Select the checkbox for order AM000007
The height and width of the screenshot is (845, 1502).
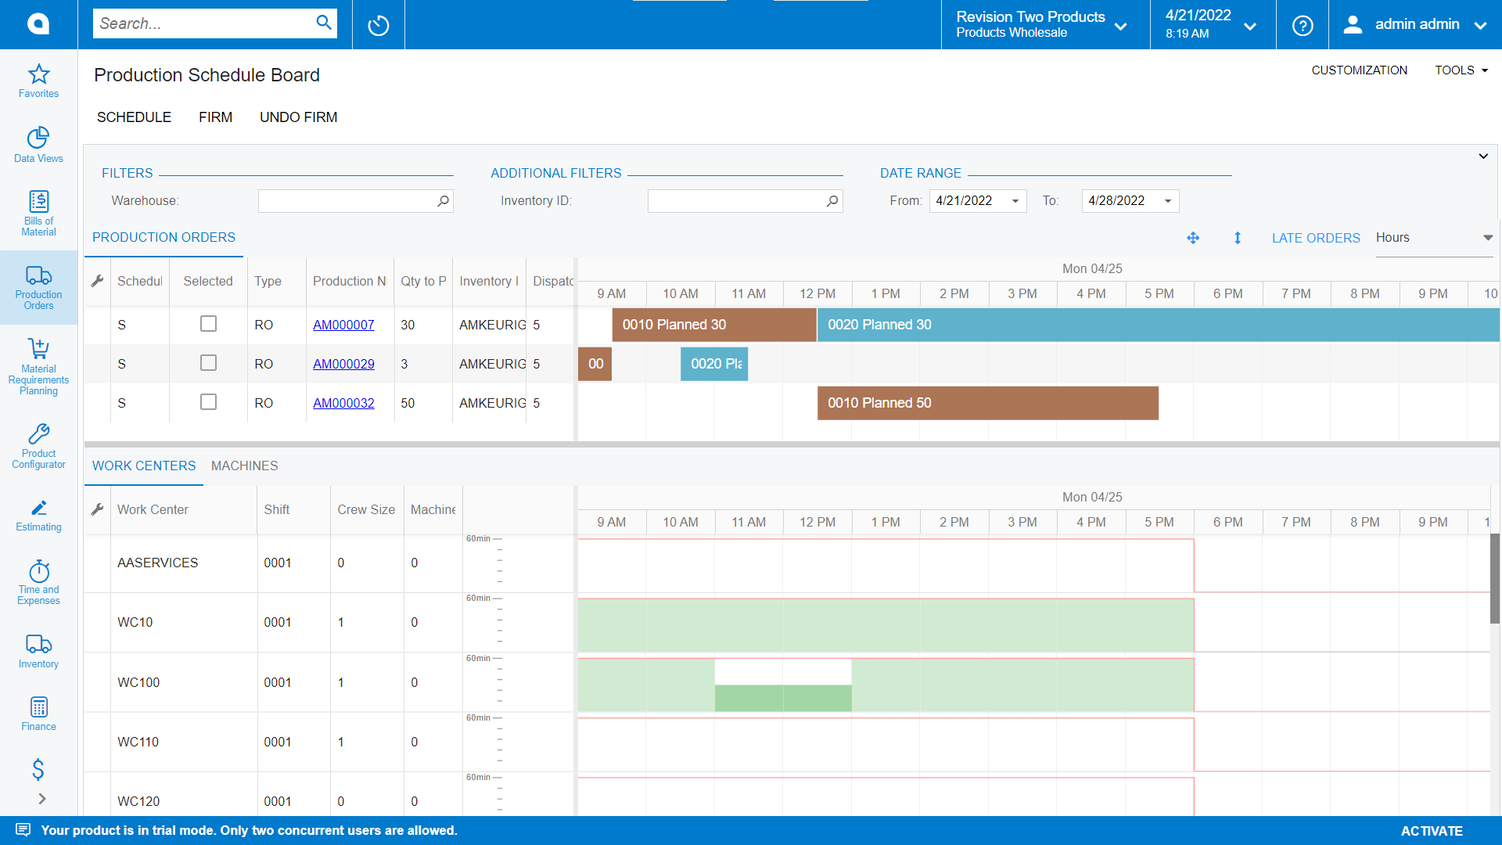pos(208,324)
